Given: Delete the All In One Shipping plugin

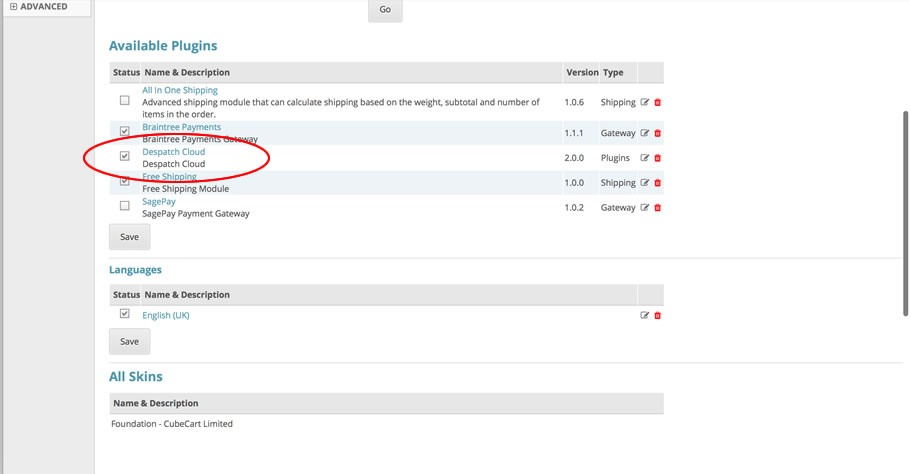Looking at the screenshot, I should tap(658, 102).
